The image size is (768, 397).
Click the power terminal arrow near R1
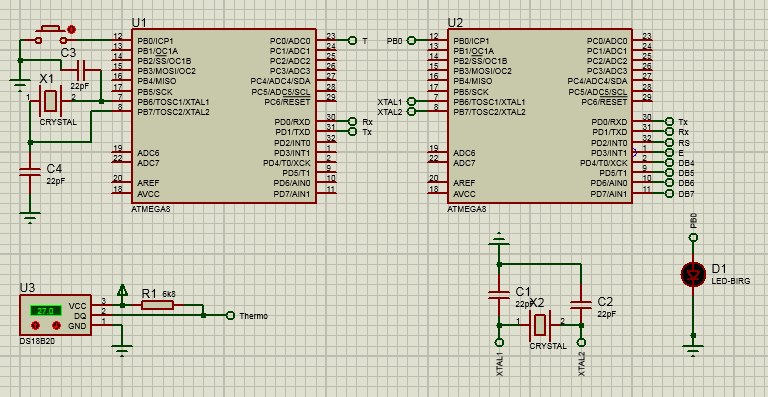(x=122, y=290)
